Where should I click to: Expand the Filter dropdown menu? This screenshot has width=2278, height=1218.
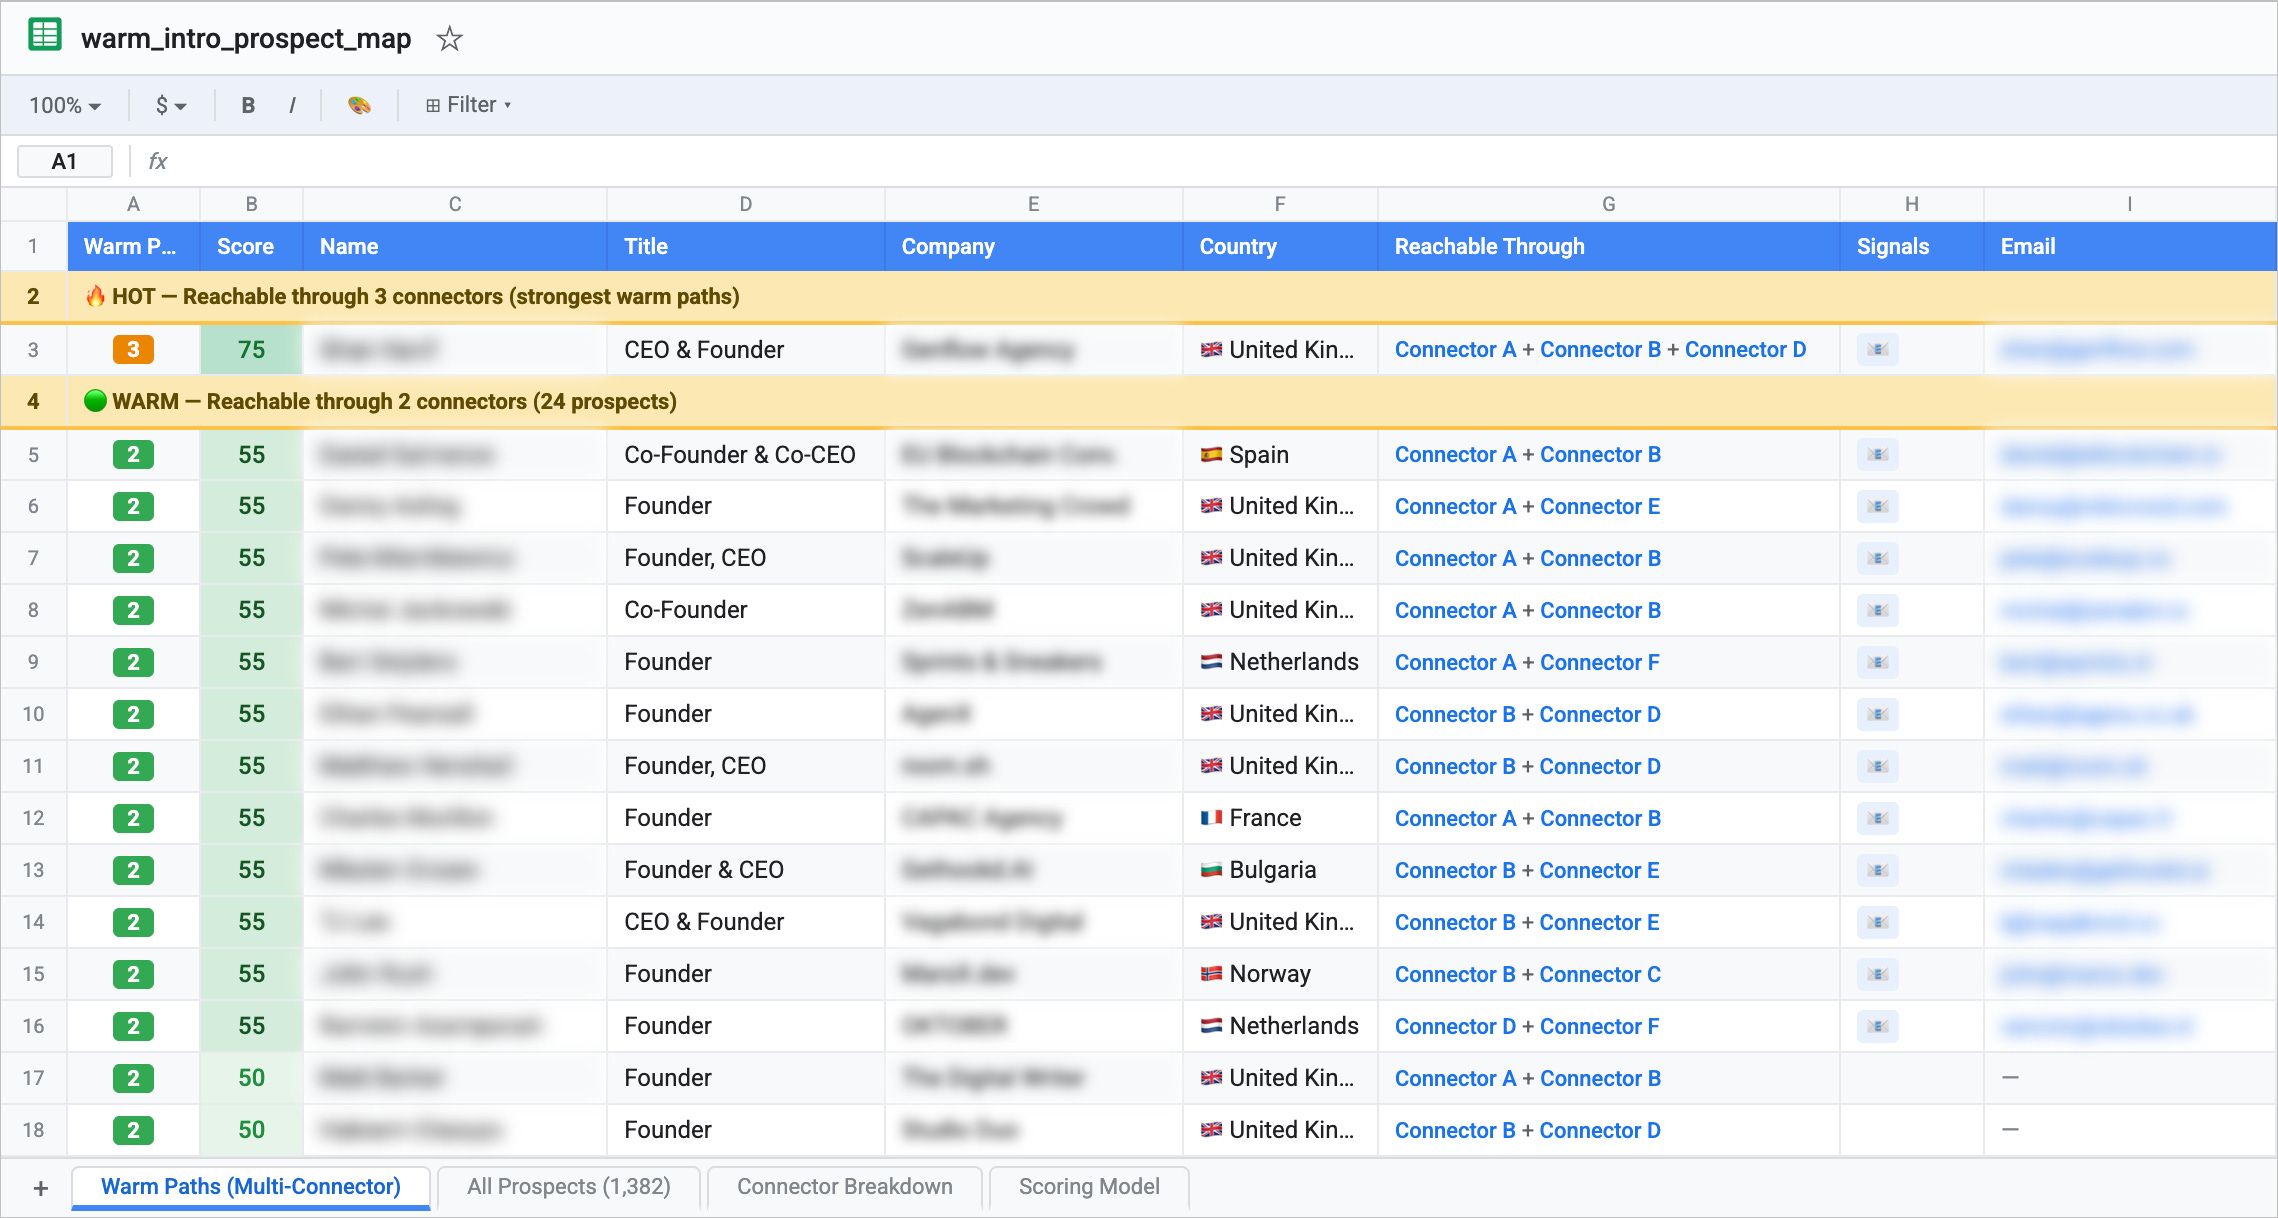[468, 105]
